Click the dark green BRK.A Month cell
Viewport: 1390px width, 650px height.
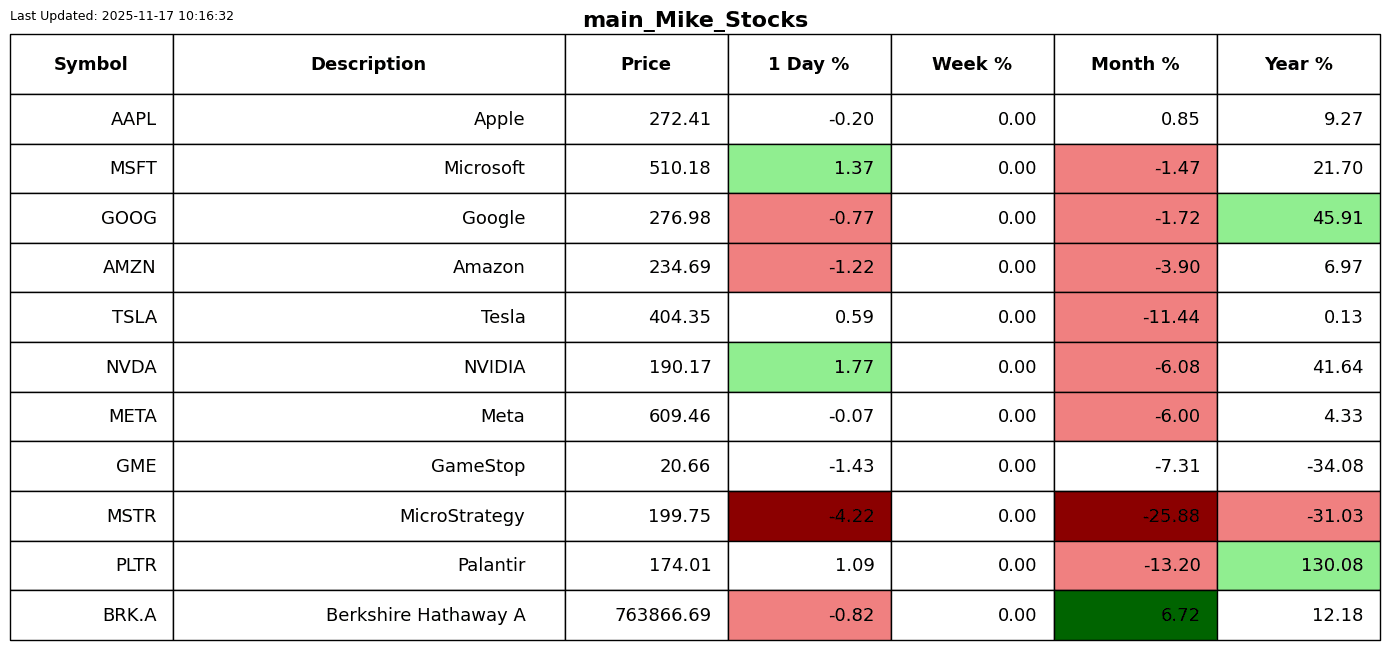click(x=1135, y=615)
